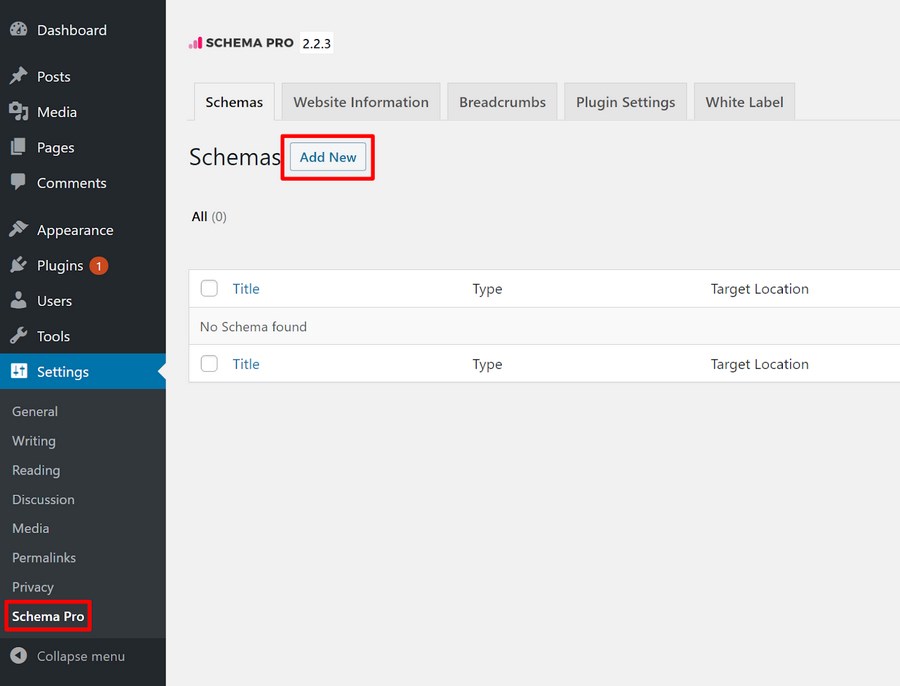Click the Appearance paintbrush icon

point(18,229)
